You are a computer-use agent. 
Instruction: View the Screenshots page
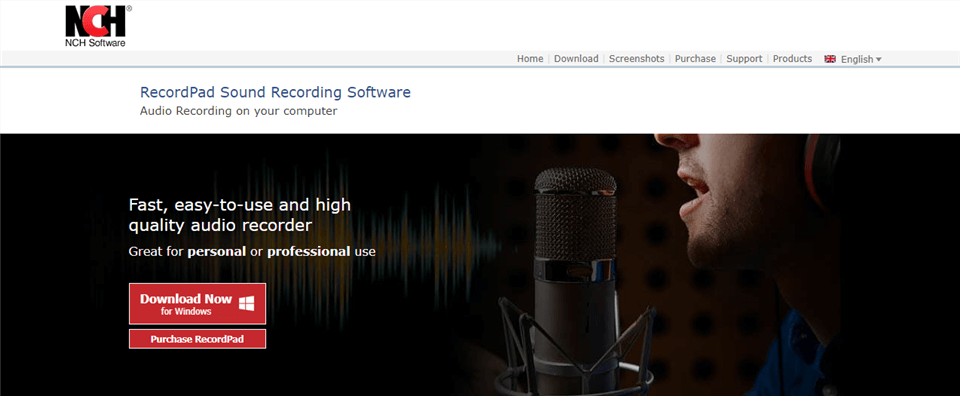coord(637,59)
